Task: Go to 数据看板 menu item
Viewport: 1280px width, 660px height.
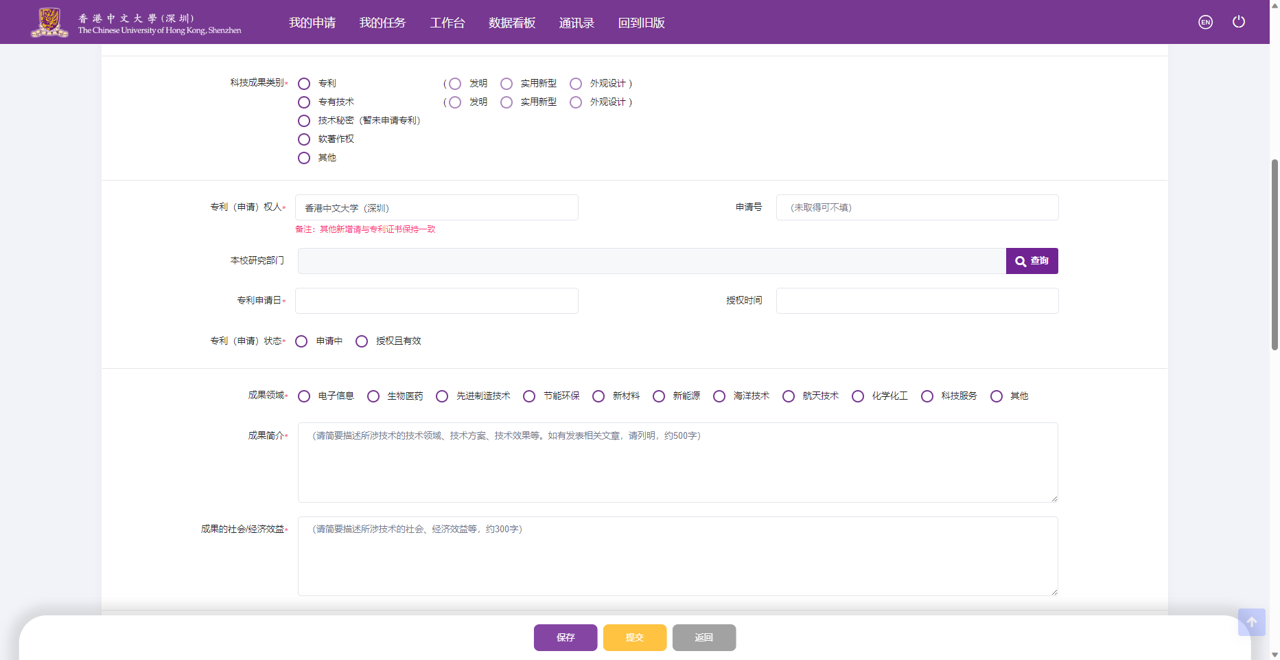Action: coord(512,23)
